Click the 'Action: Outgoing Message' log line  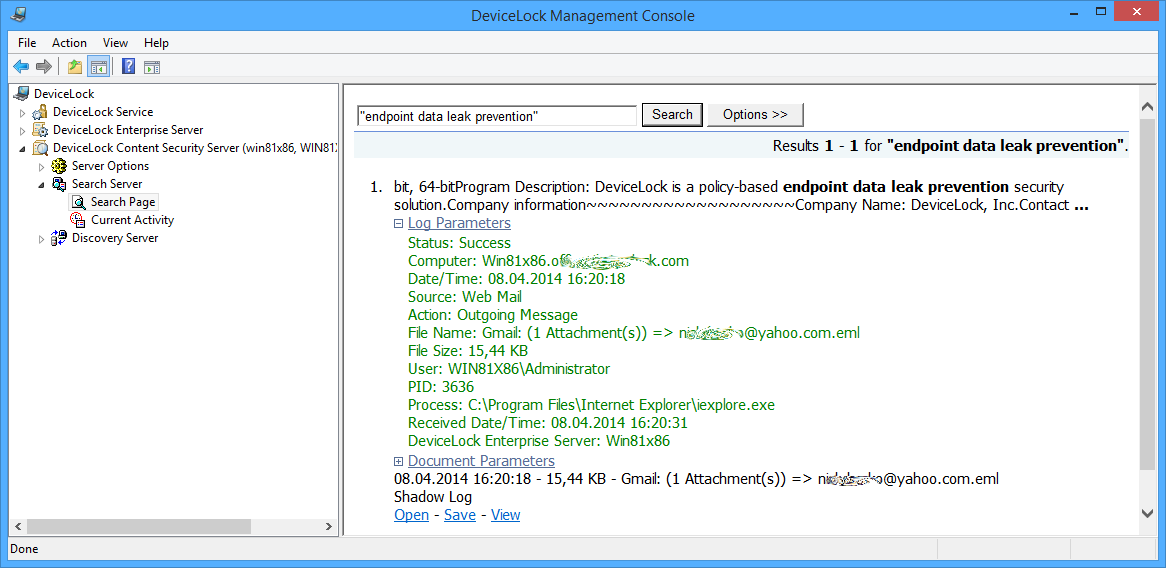(493, 314)
